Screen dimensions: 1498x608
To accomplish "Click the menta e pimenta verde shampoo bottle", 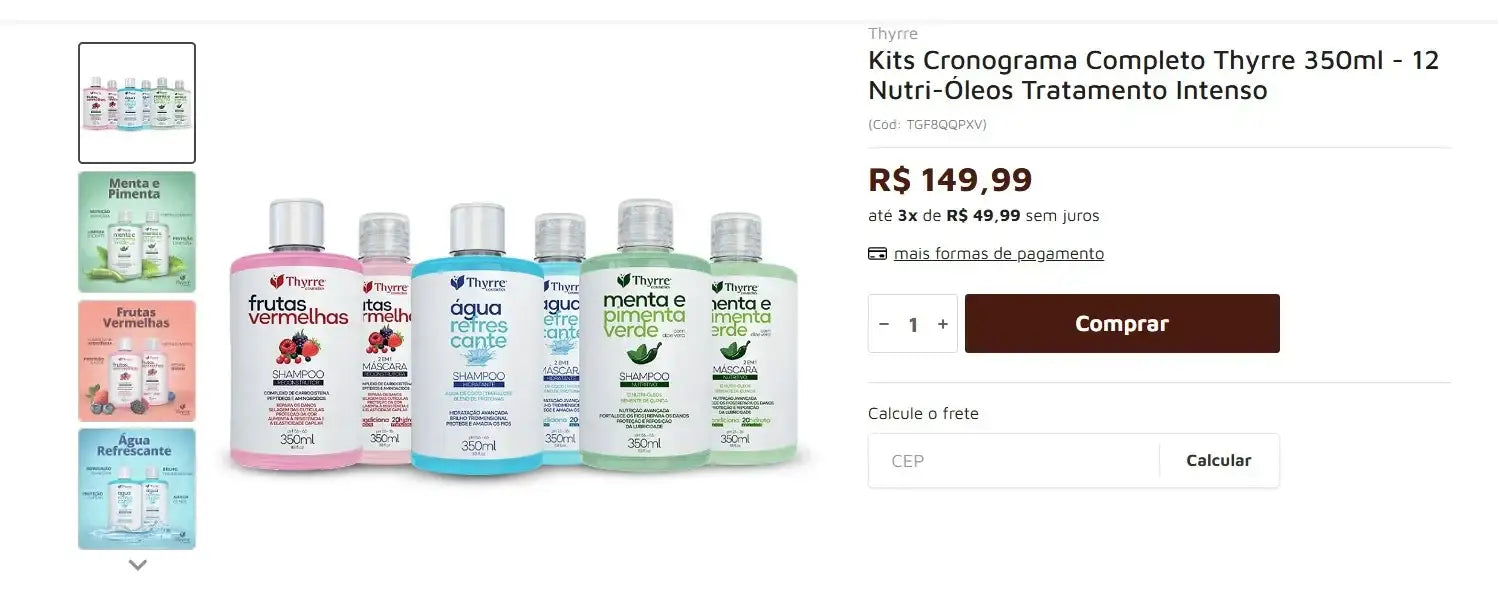I will click(645, 335).
